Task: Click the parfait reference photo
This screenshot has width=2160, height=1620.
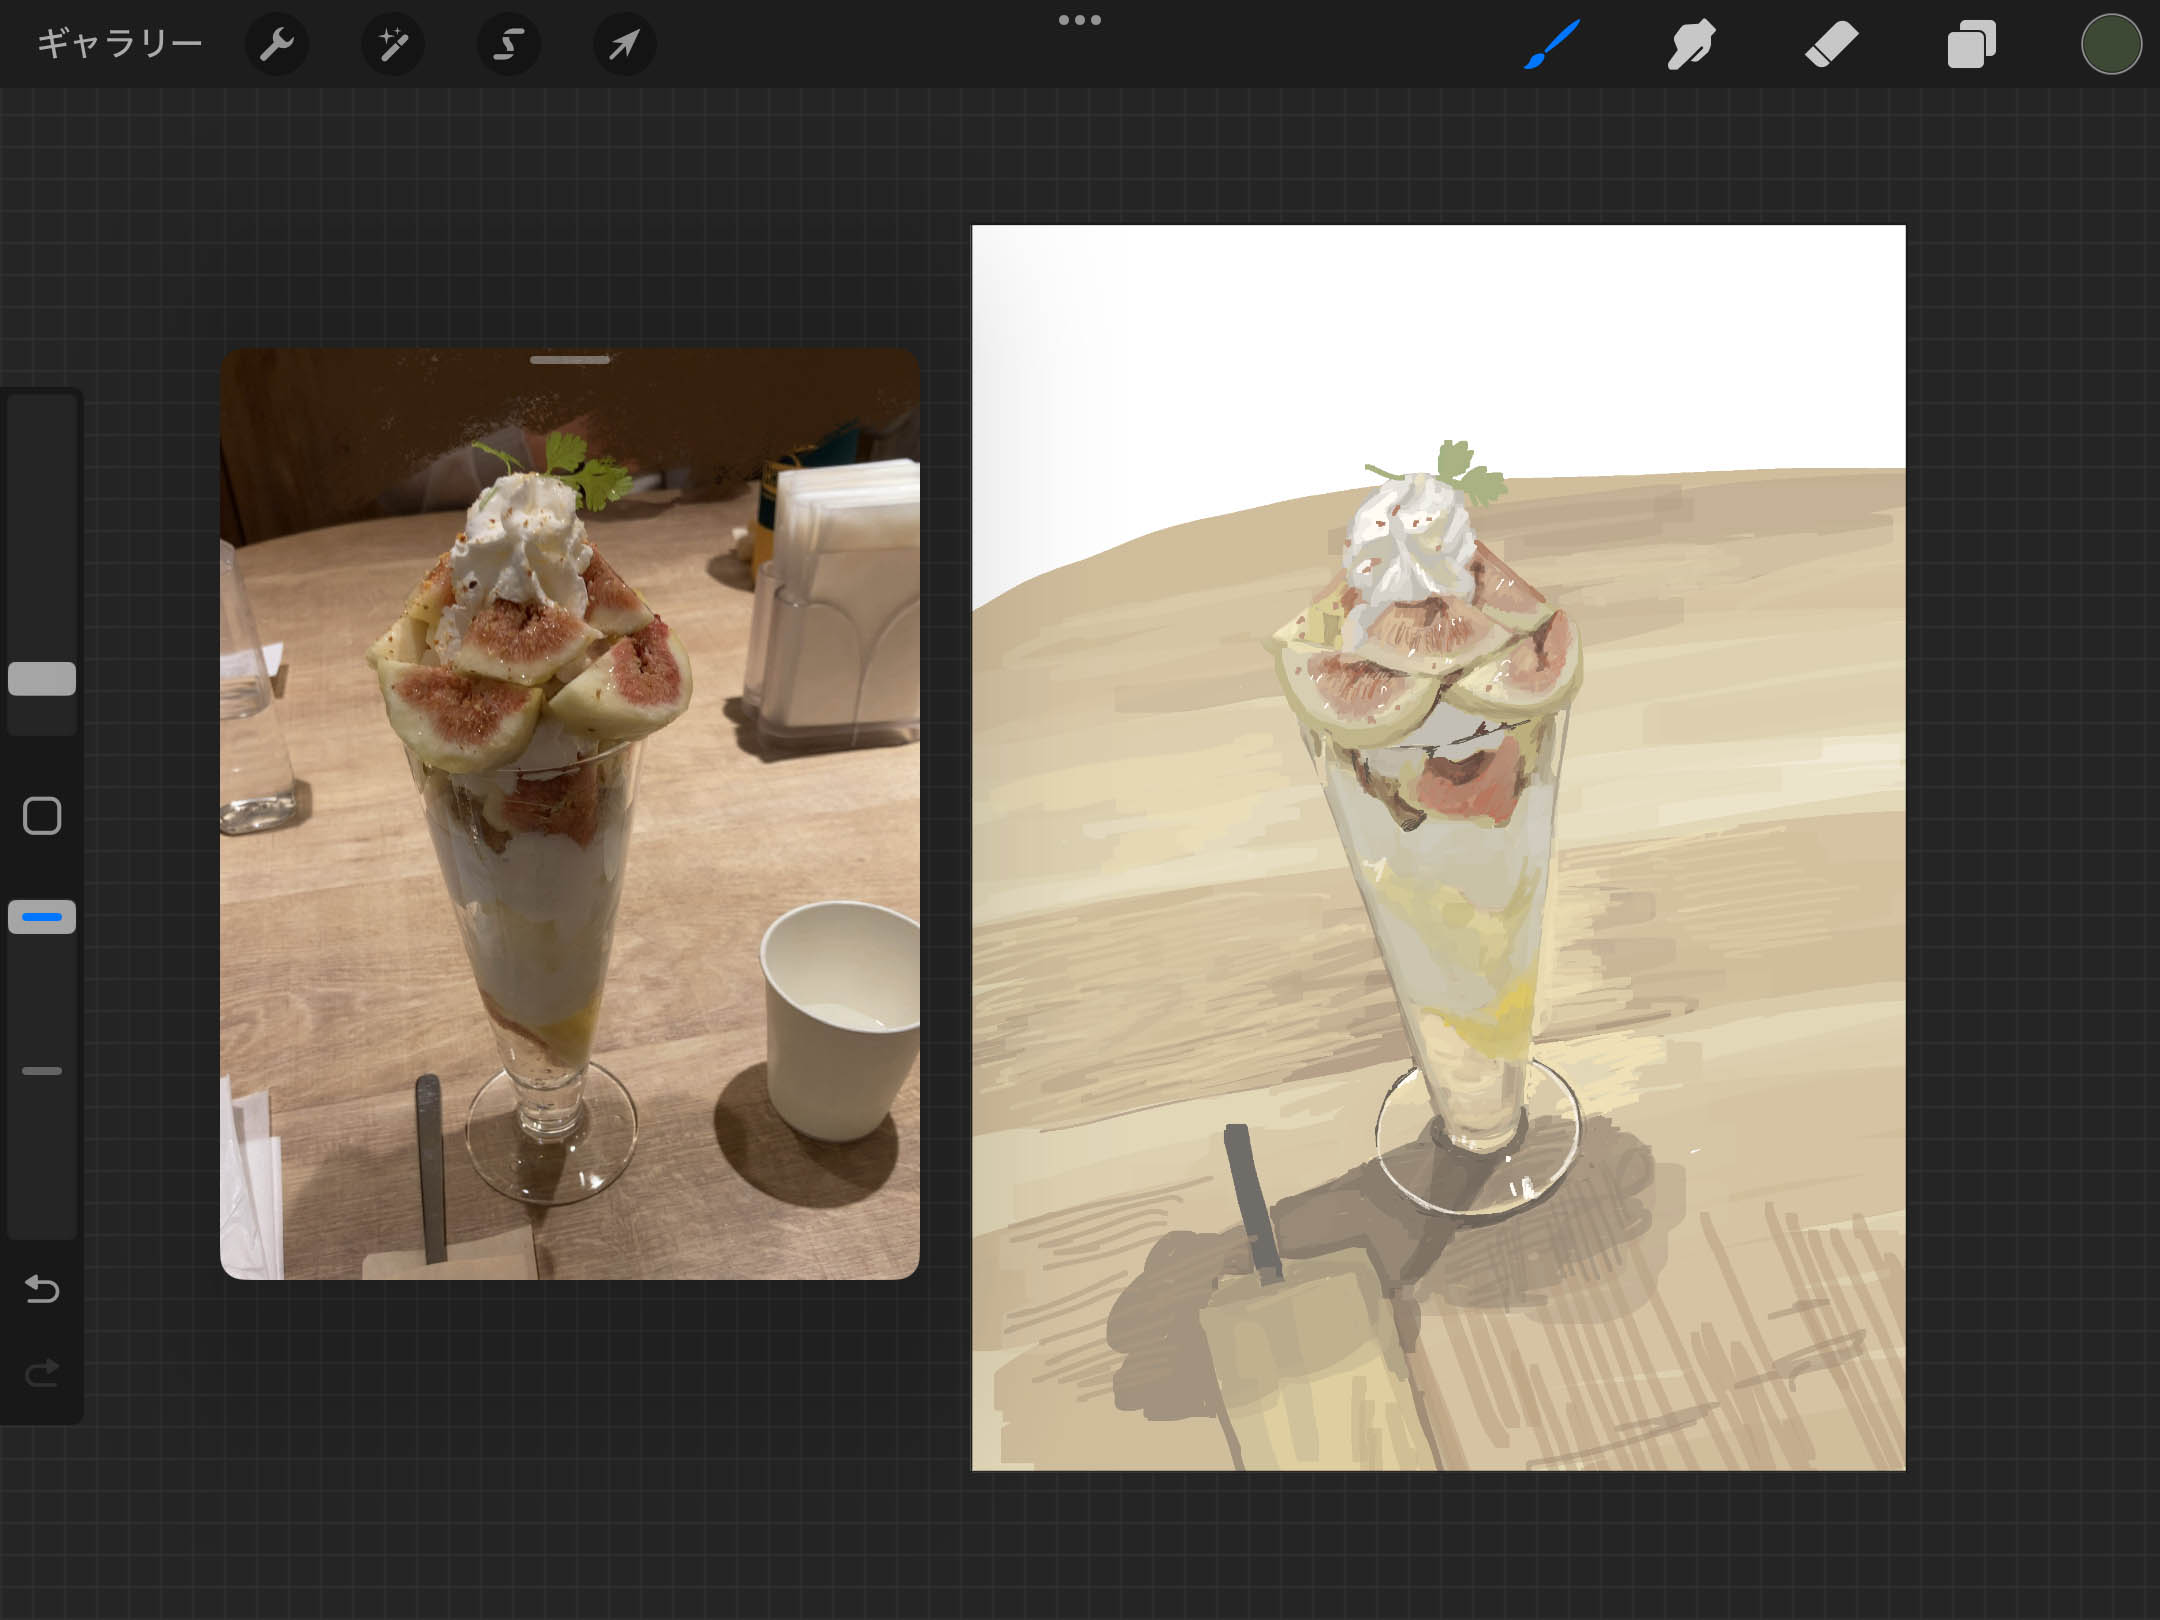Action: pos(570,814)
